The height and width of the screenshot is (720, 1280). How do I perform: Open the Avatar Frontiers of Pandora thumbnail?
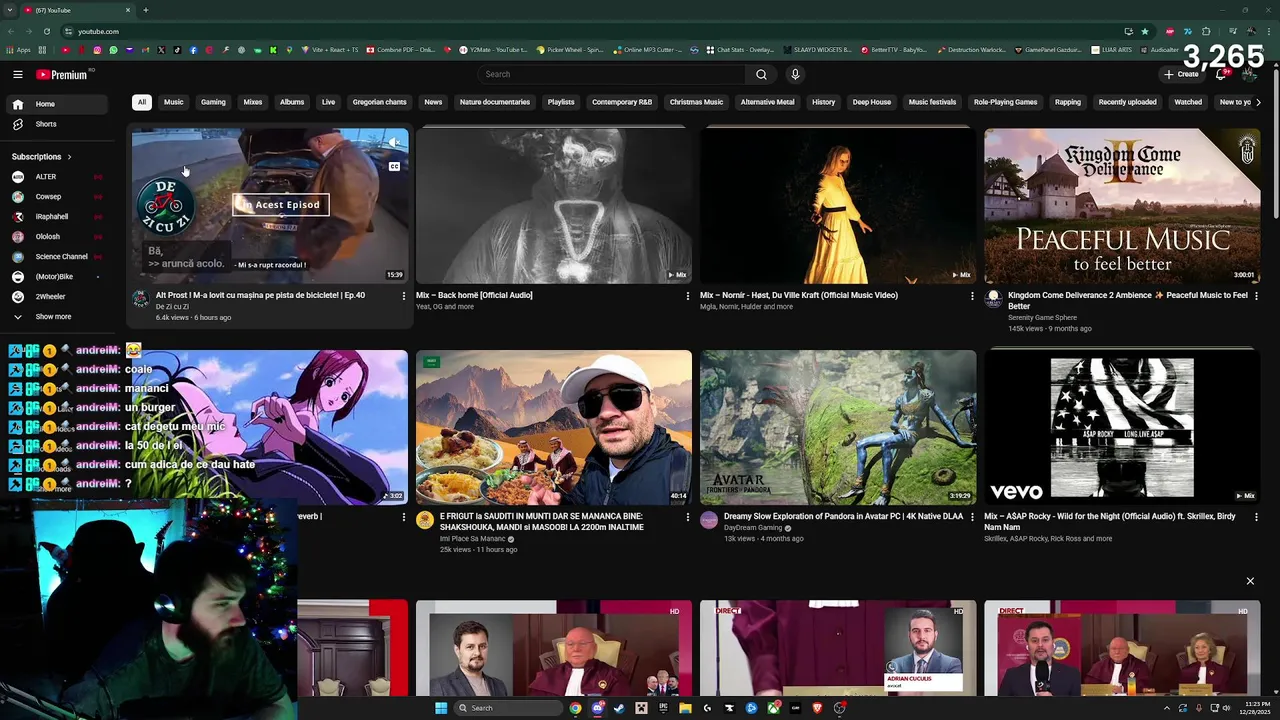(838, 427)
